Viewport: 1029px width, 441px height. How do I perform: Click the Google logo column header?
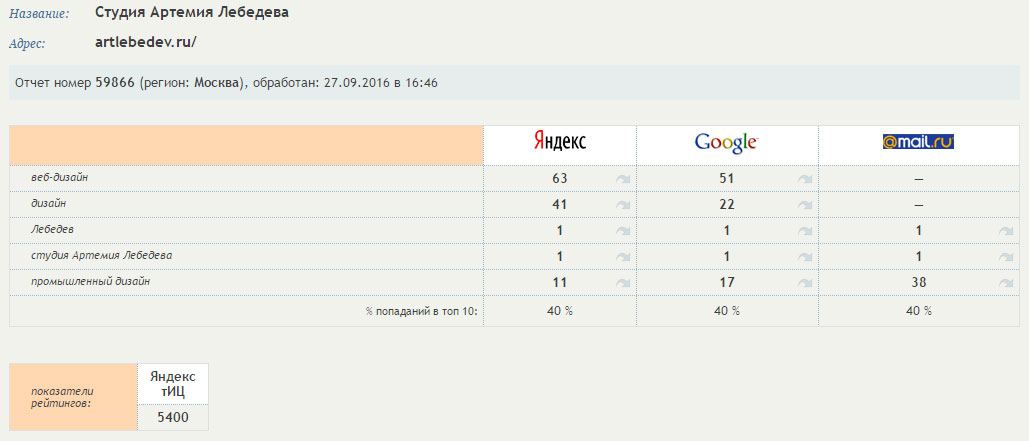coord(726,142)
